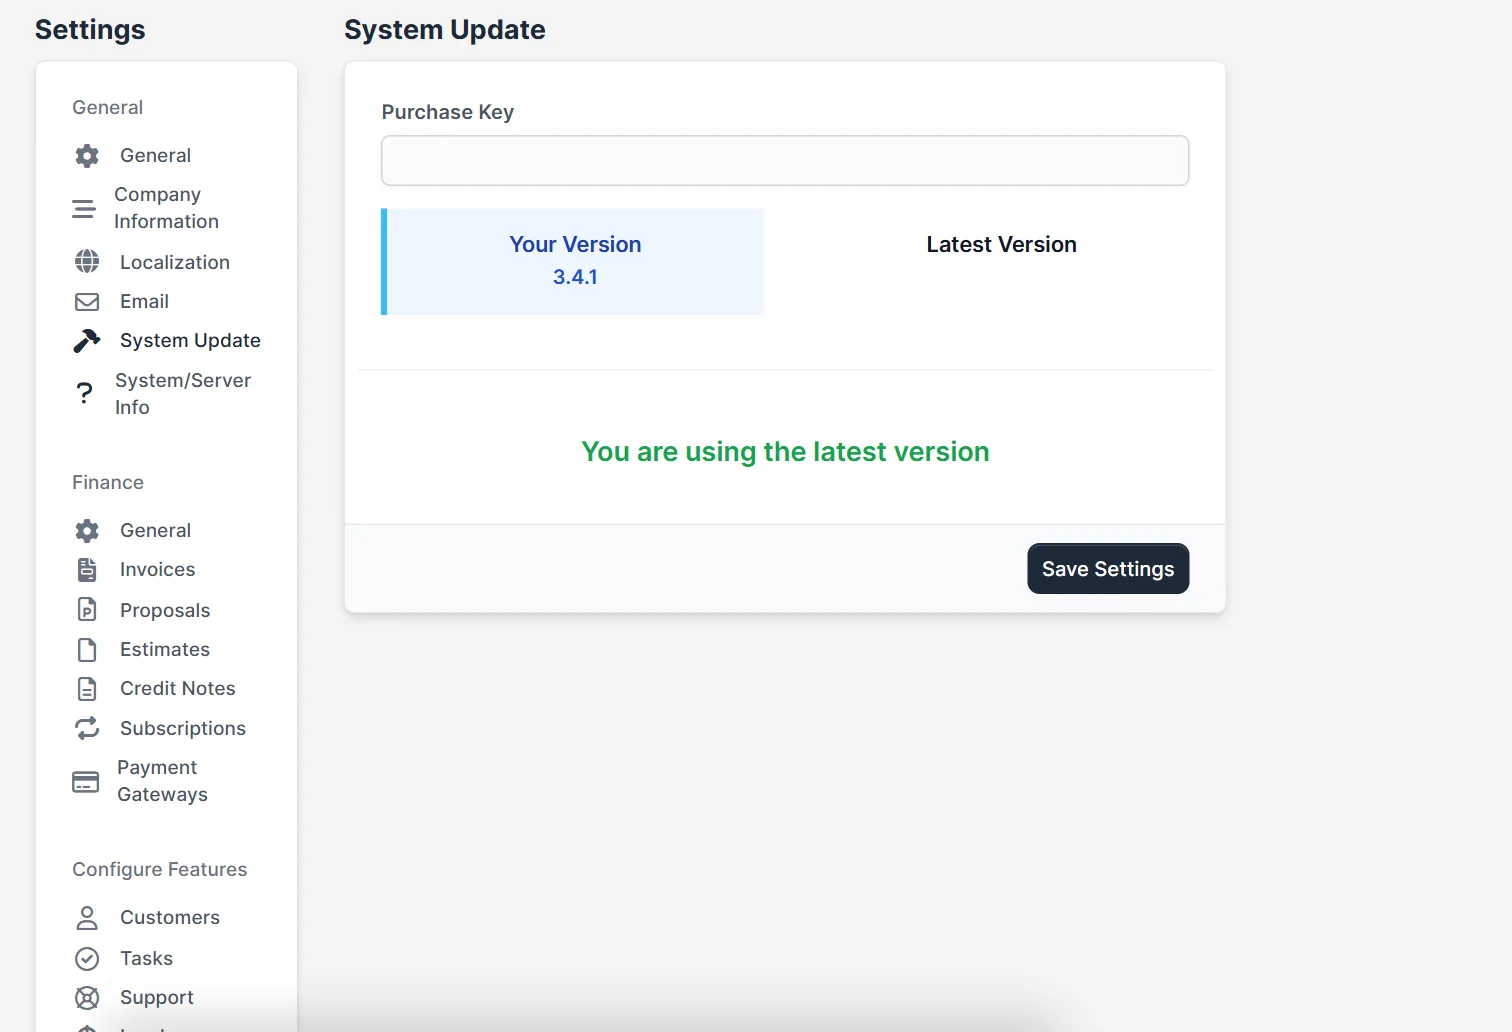Click the Subscriptions repeat arrows icon

pos(87,728)
